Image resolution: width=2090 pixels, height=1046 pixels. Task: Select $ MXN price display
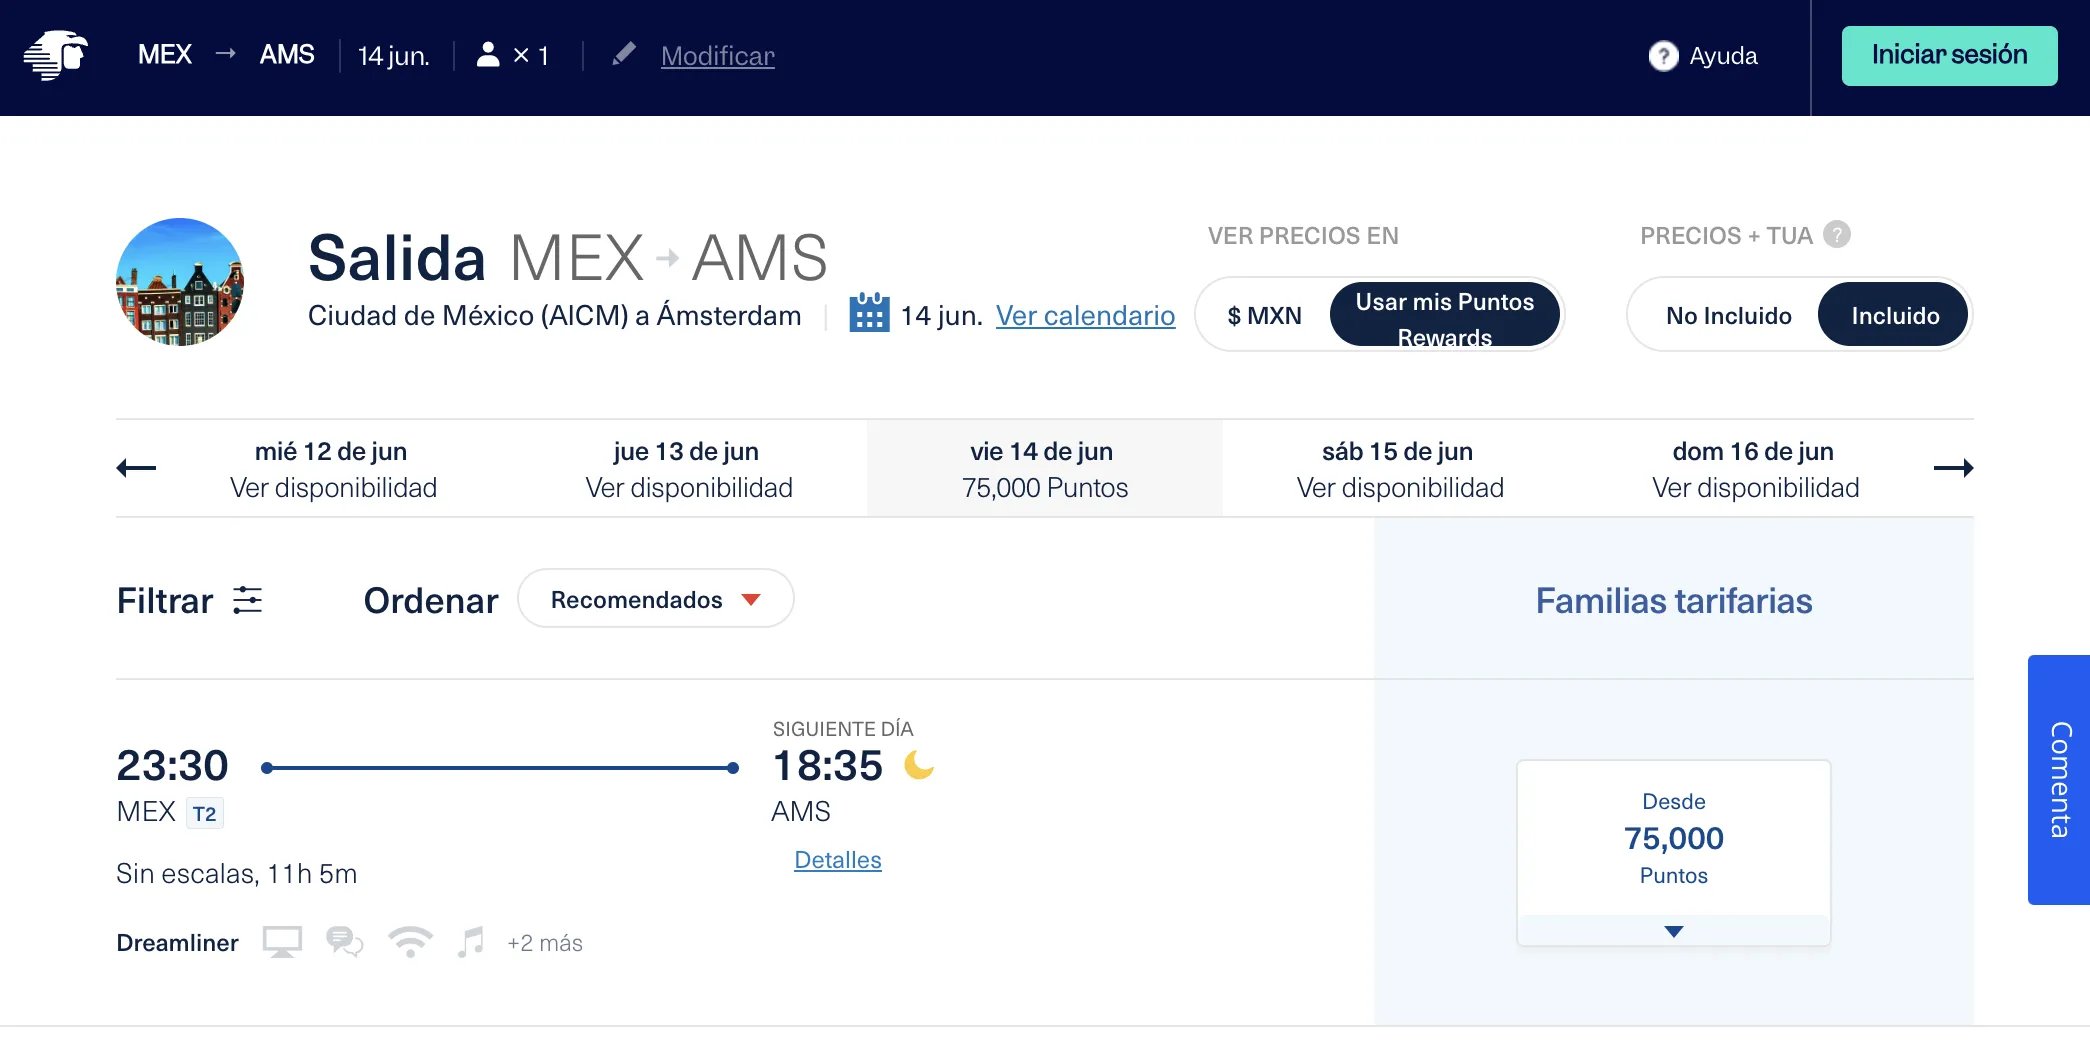click(1264, 316)
